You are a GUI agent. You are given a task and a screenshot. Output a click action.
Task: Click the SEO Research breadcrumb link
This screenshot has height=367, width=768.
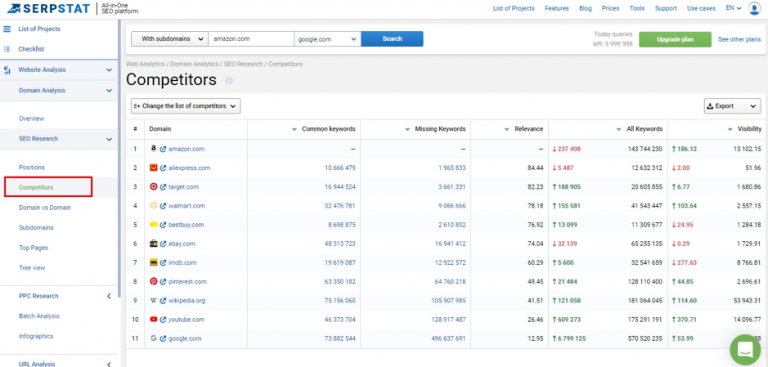(x=243, y=64)
